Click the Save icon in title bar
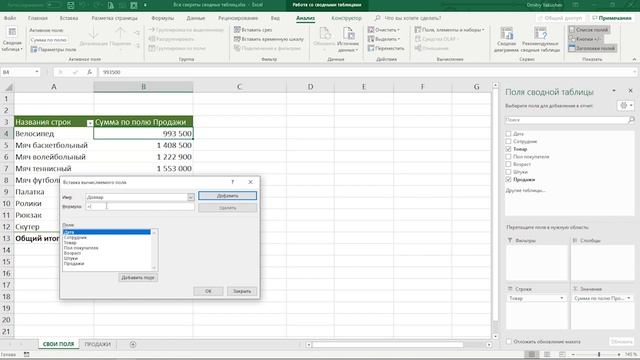The height and width of the screenshot is (360, 640). point(71,5)
